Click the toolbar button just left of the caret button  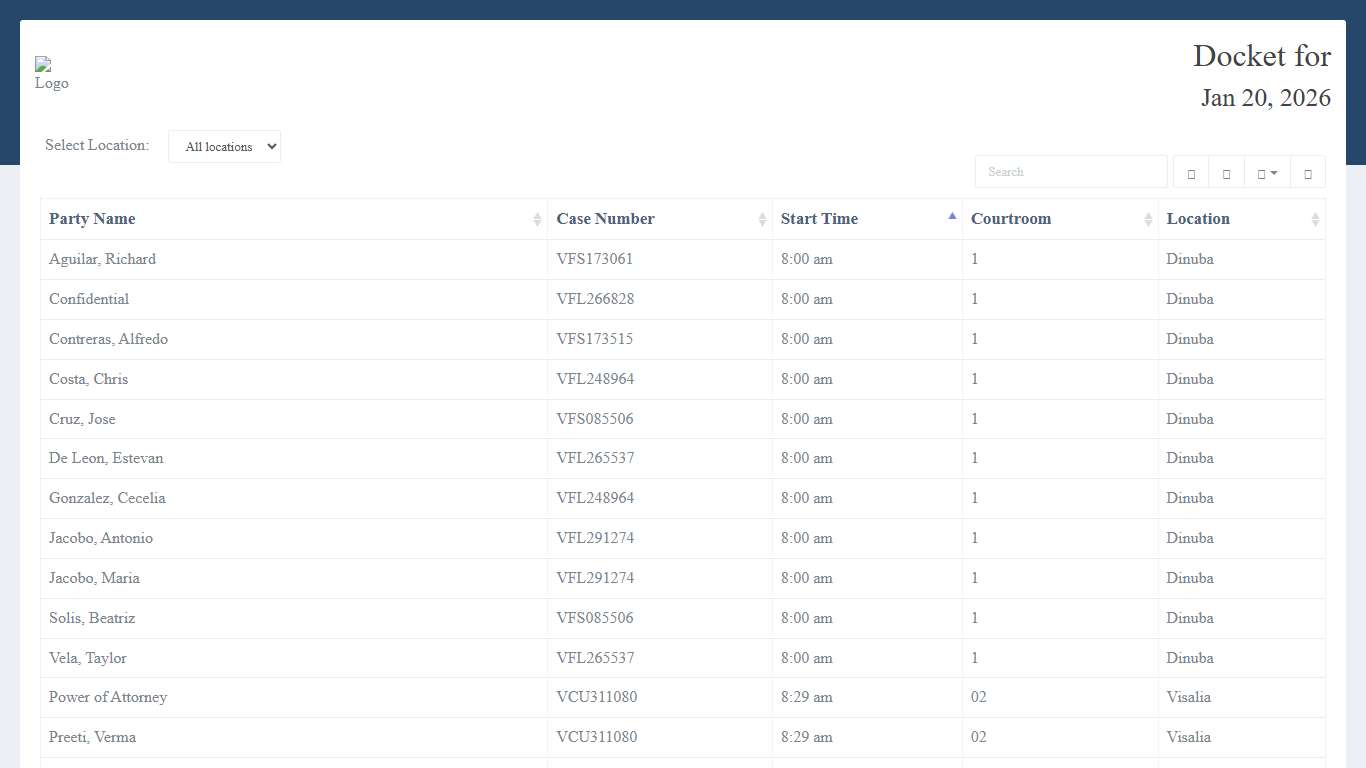pos(1226,172)
